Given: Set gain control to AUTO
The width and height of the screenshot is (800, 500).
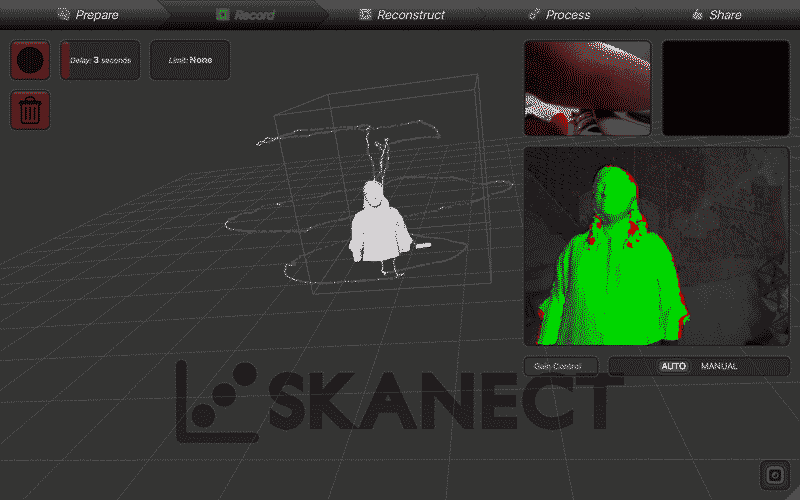Looking at the screenshot, I should (673, 366).
